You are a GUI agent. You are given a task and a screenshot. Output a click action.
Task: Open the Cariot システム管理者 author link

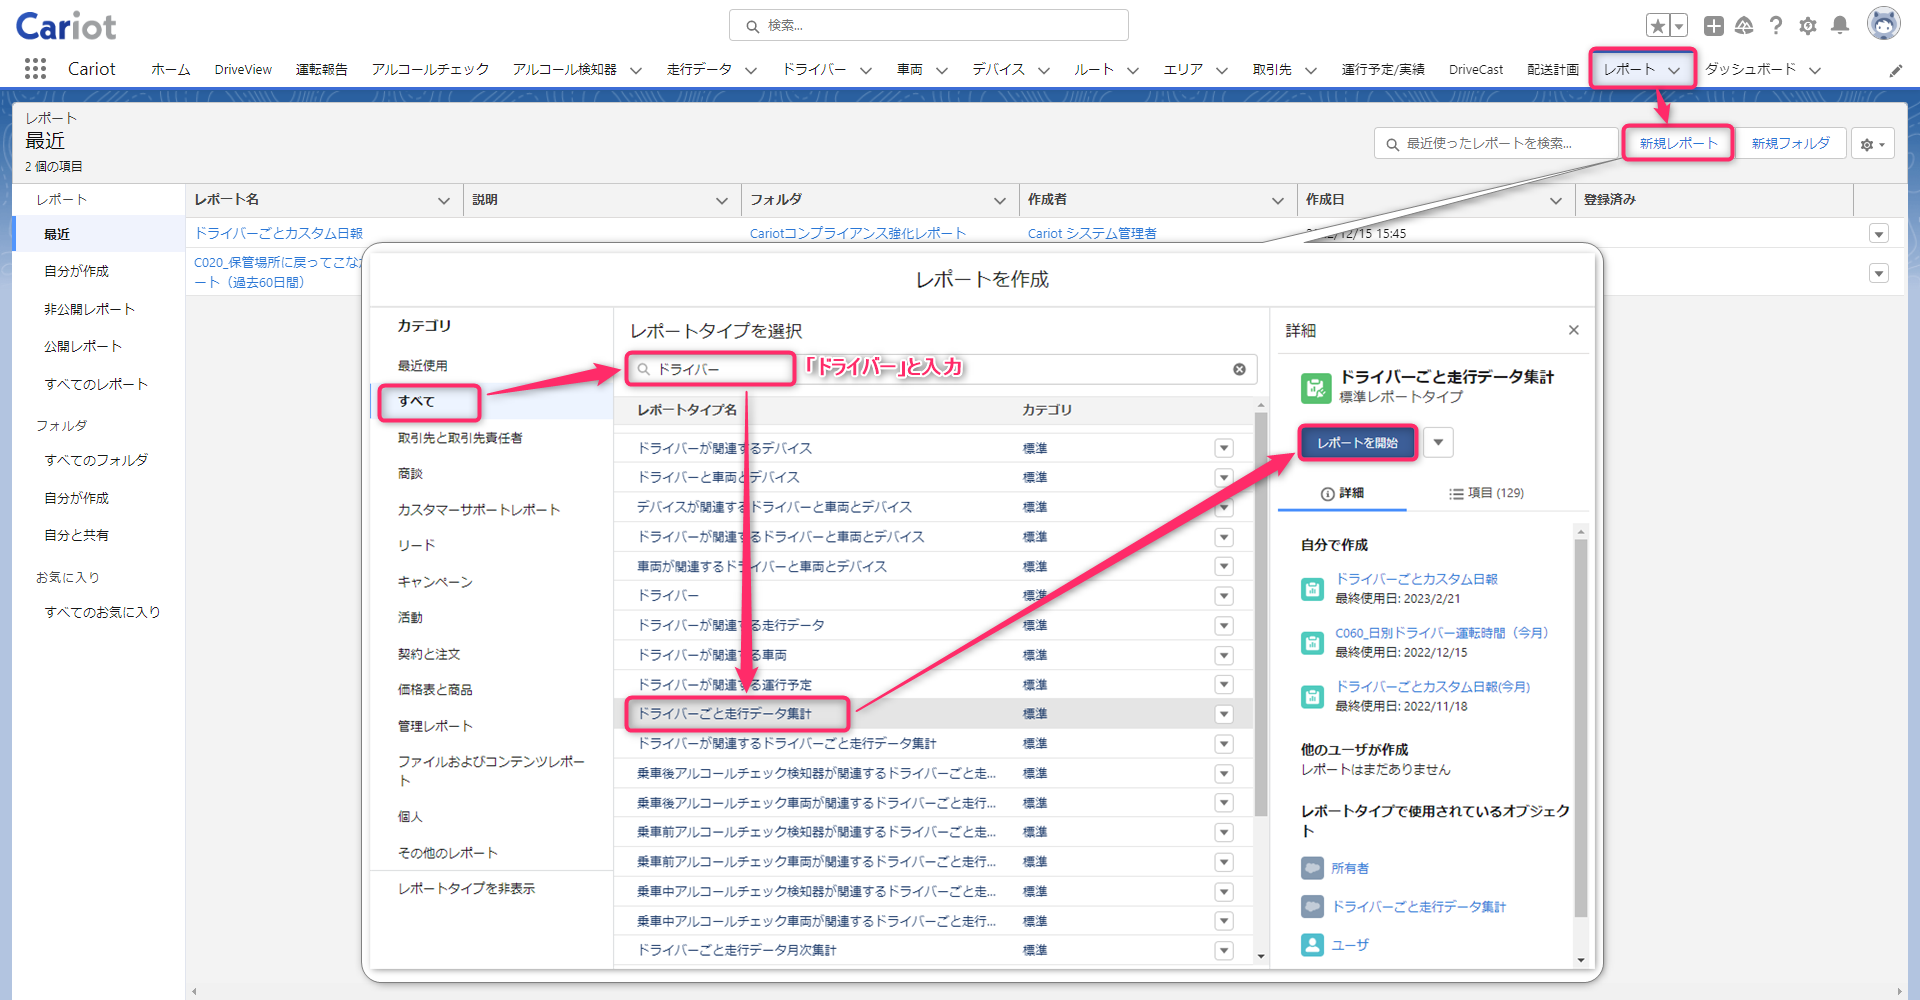(x=1092, y=233)
